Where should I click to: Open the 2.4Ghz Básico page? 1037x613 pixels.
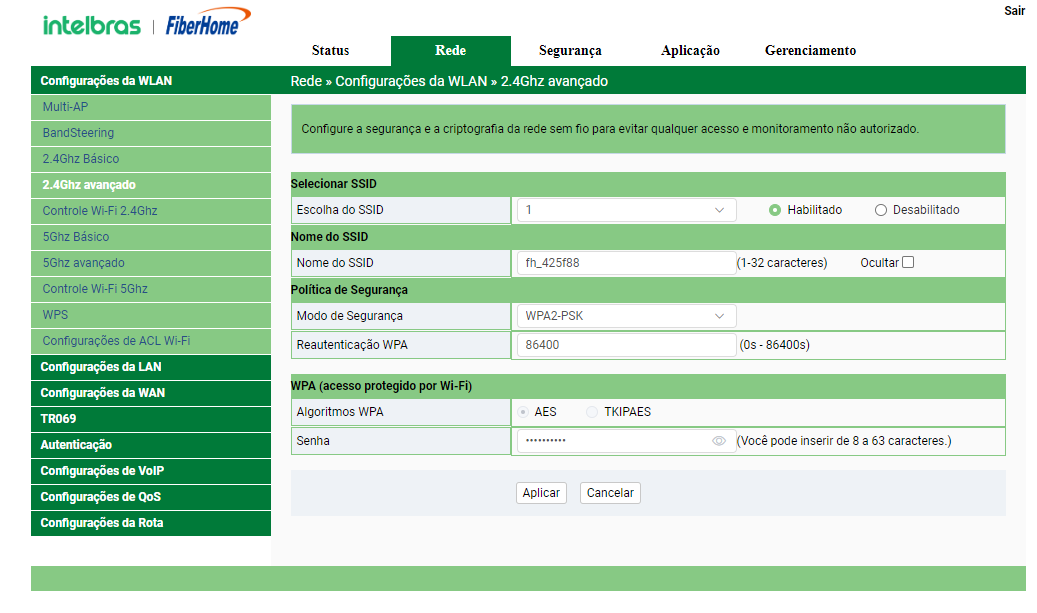151,159
